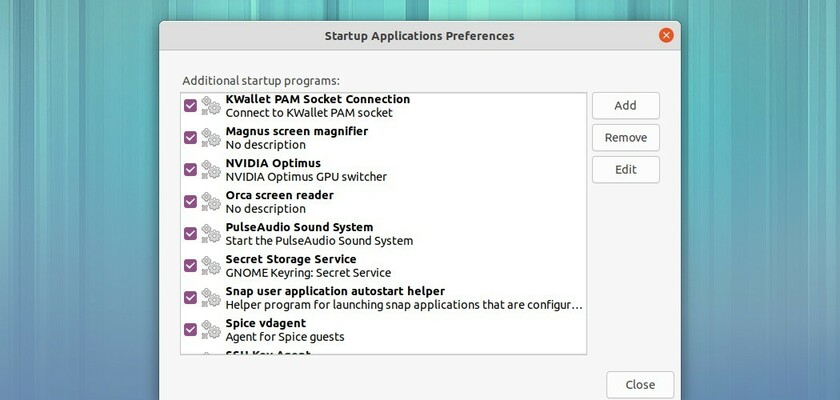
Task: Disable Orca screen reader at startup
Action: (x=191, y=201)
